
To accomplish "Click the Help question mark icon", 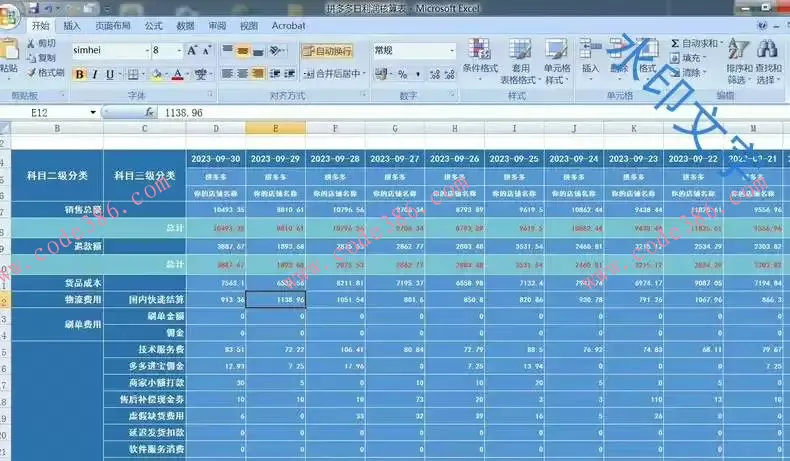I will pos(762,26).
